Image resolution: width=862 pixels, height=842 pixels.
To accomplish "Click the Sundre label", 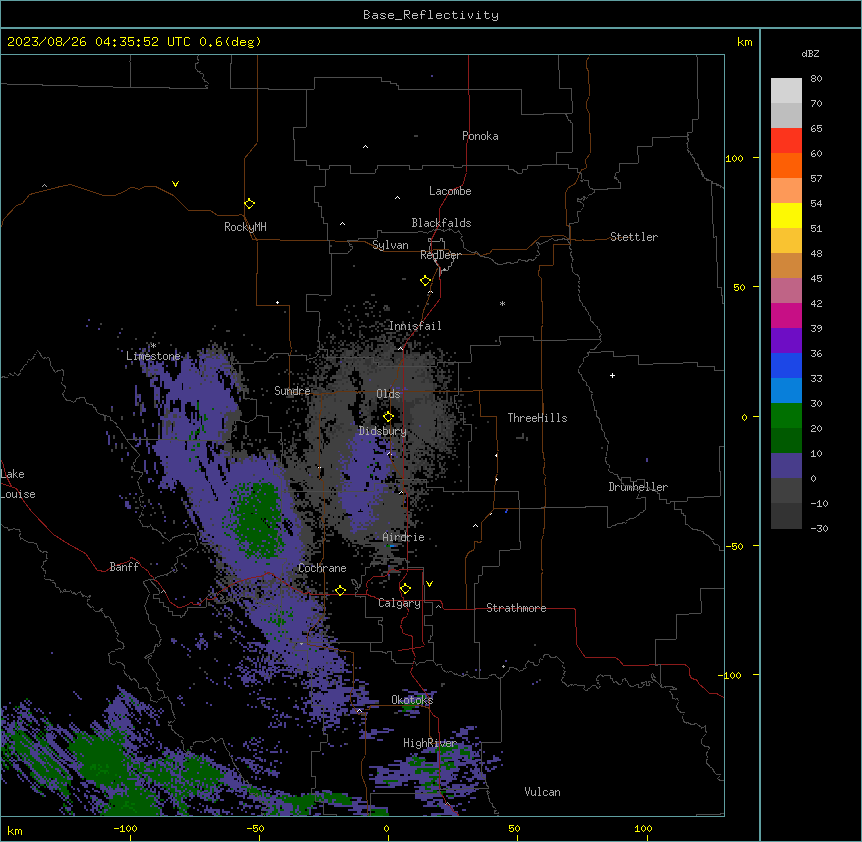I will [x=292, y=391].
